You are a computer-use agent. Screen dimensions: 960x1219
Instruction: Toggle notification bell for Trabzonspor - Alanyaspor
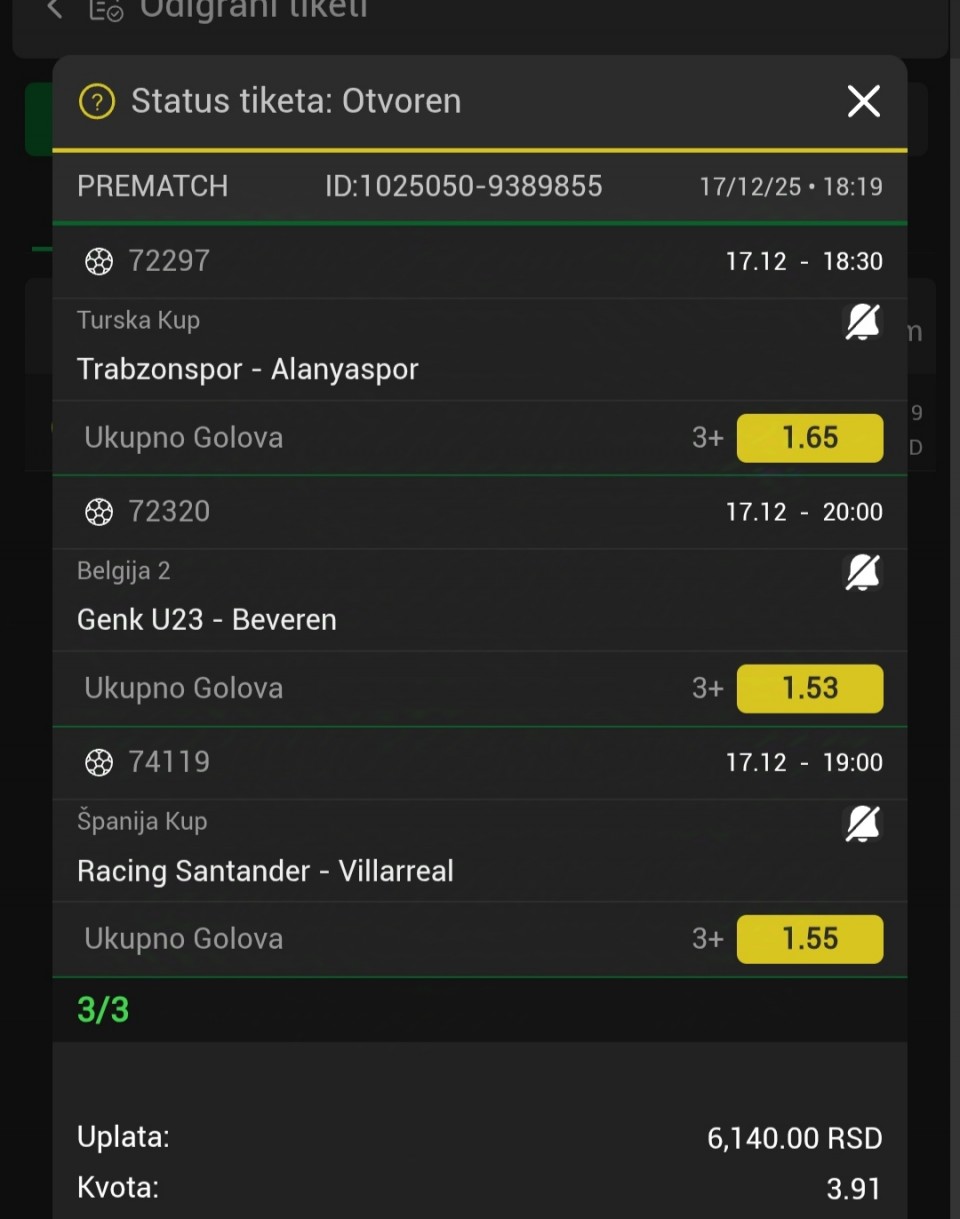pyautogui.click(x=863, y=322)
